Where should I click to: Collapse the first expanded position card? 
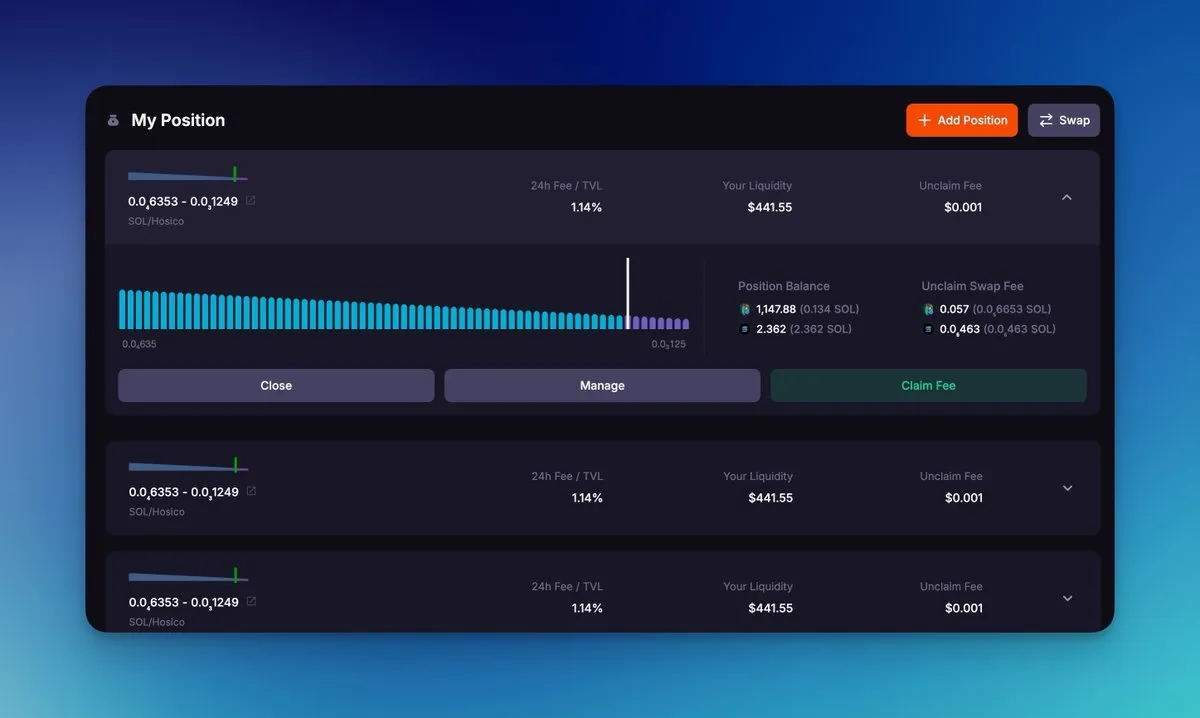[x=1067, y=198]
